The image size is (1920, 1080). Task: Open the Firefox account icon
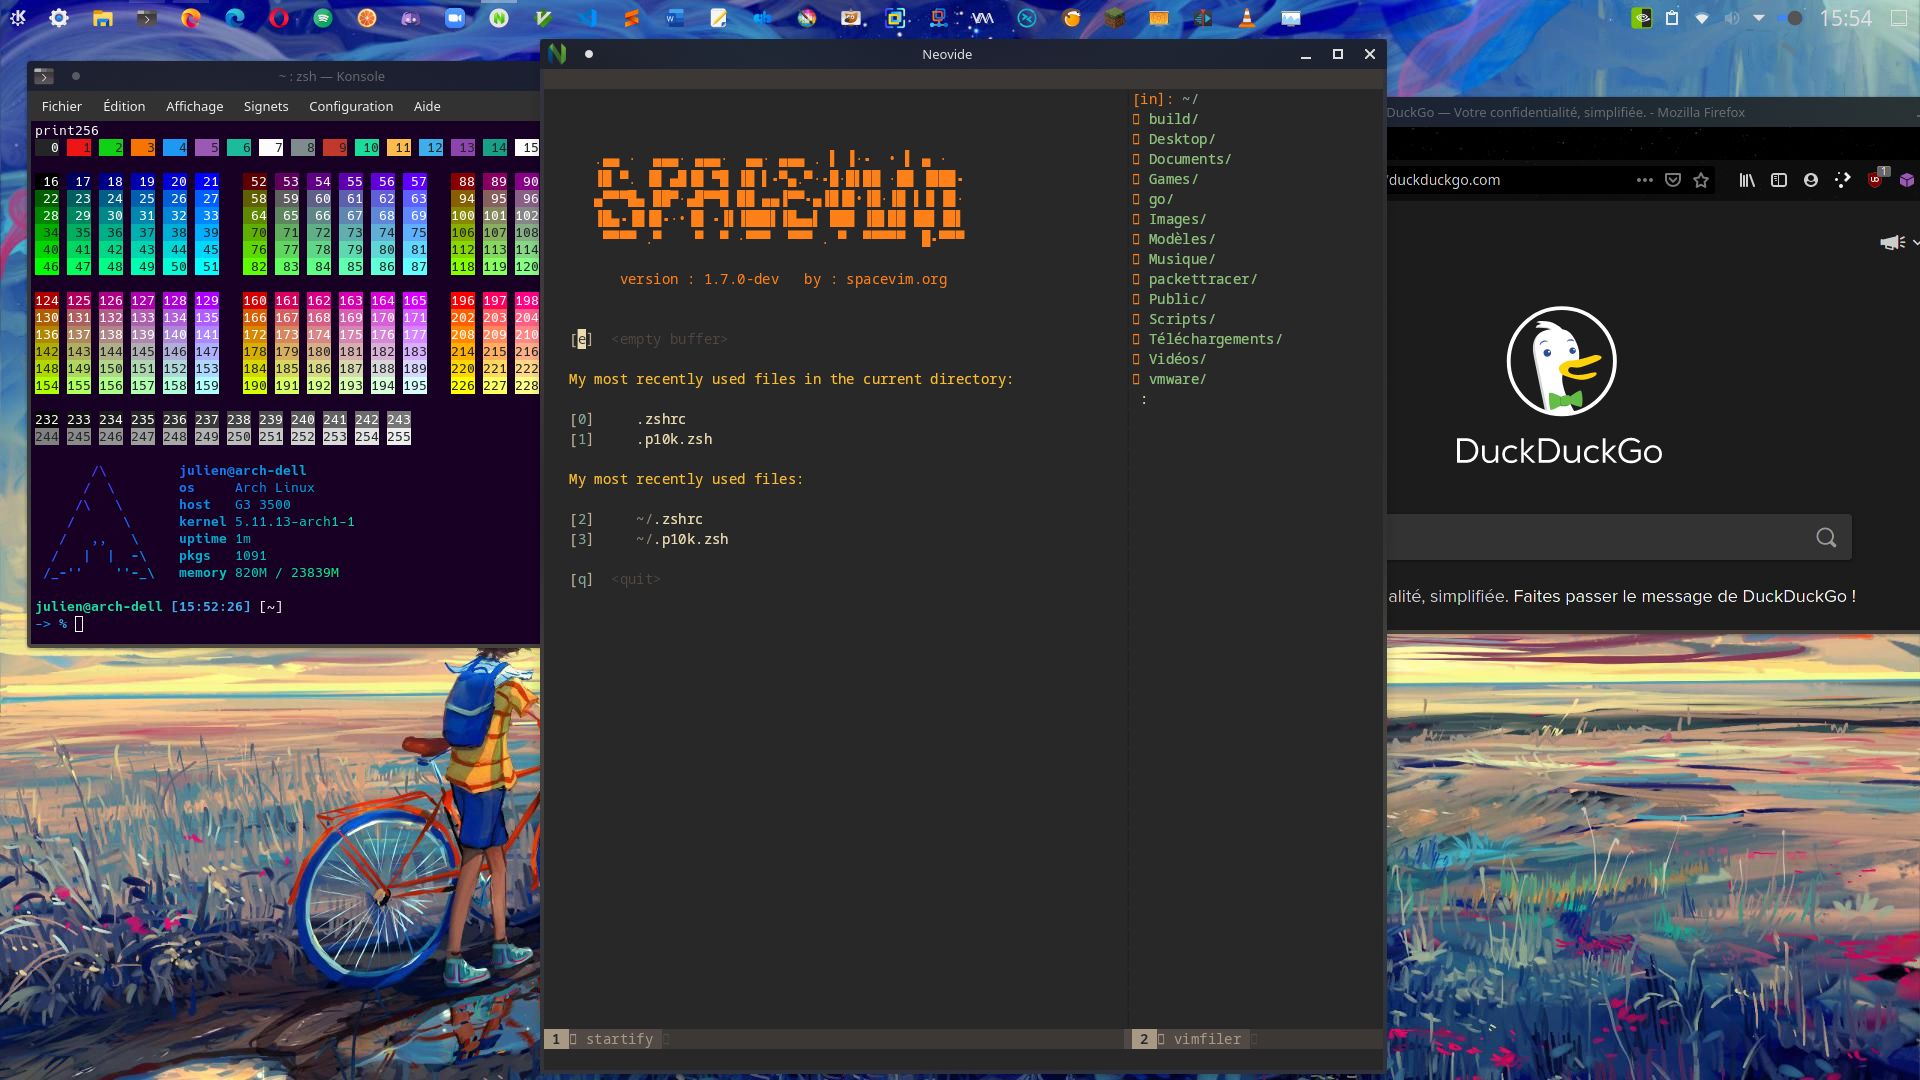point(1811,180)
